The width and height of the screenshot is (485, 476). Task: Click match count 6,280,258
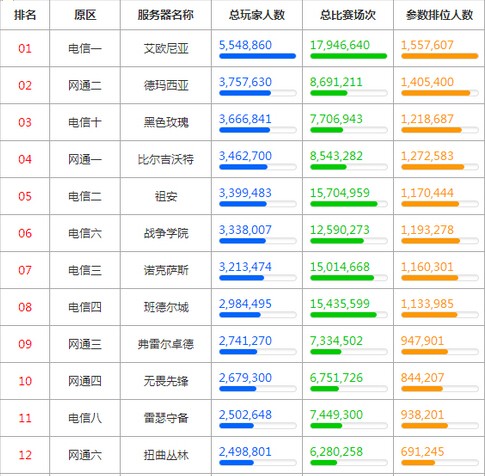[336, 452]
